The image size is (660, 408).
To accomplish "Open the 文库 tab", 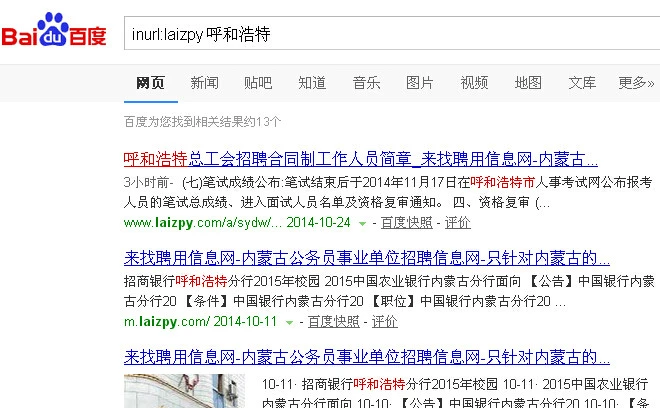I will click(582, 83).
